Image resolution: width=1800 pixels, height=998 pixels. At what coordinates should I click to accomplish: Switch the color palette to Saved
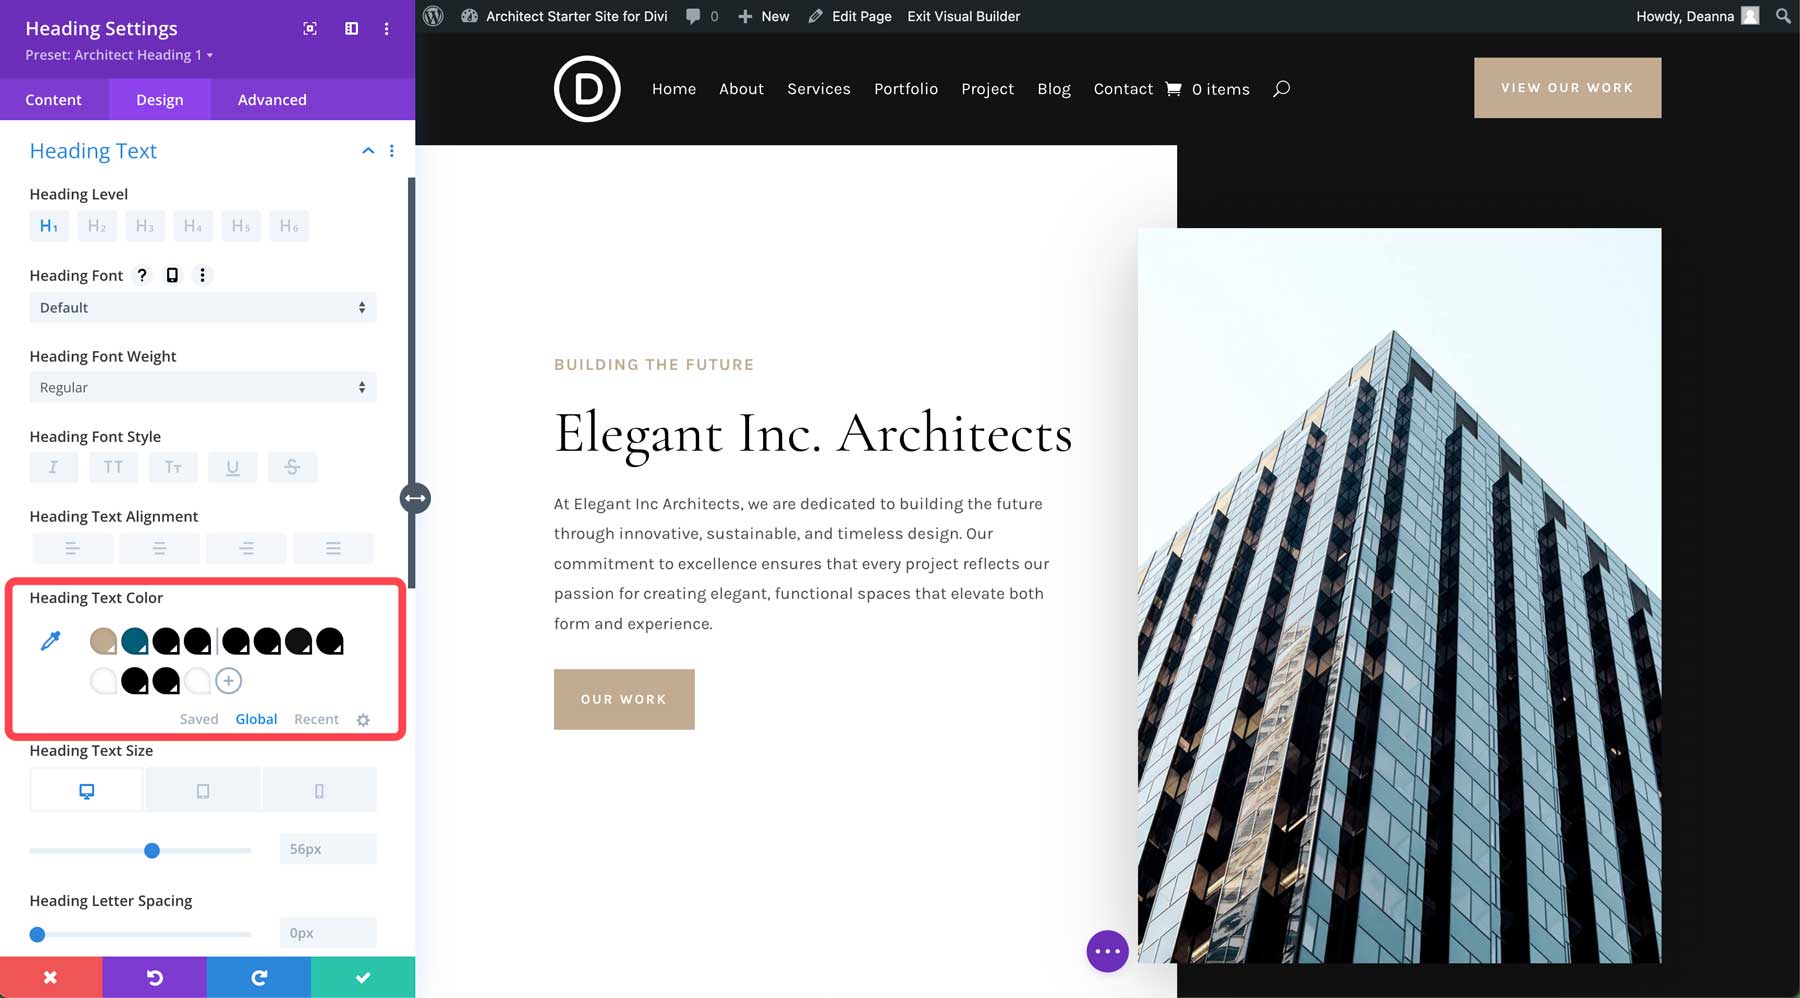(x=198, y=719)
